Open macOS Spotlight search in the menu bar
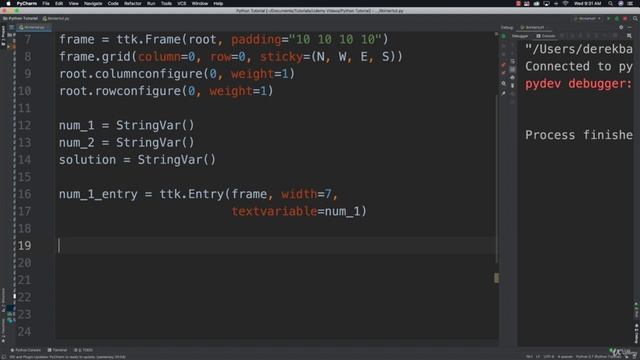Screen dimensions: 640x360 pyautogui.click(x=610, y=3)
